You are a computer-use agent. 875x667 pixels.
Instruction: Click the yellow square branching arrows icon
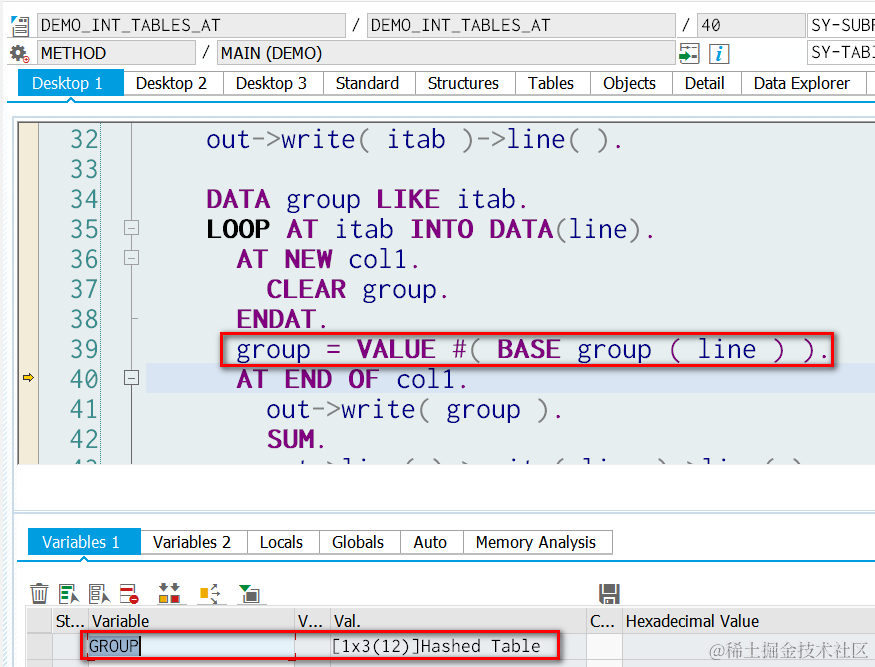point(210,594)
